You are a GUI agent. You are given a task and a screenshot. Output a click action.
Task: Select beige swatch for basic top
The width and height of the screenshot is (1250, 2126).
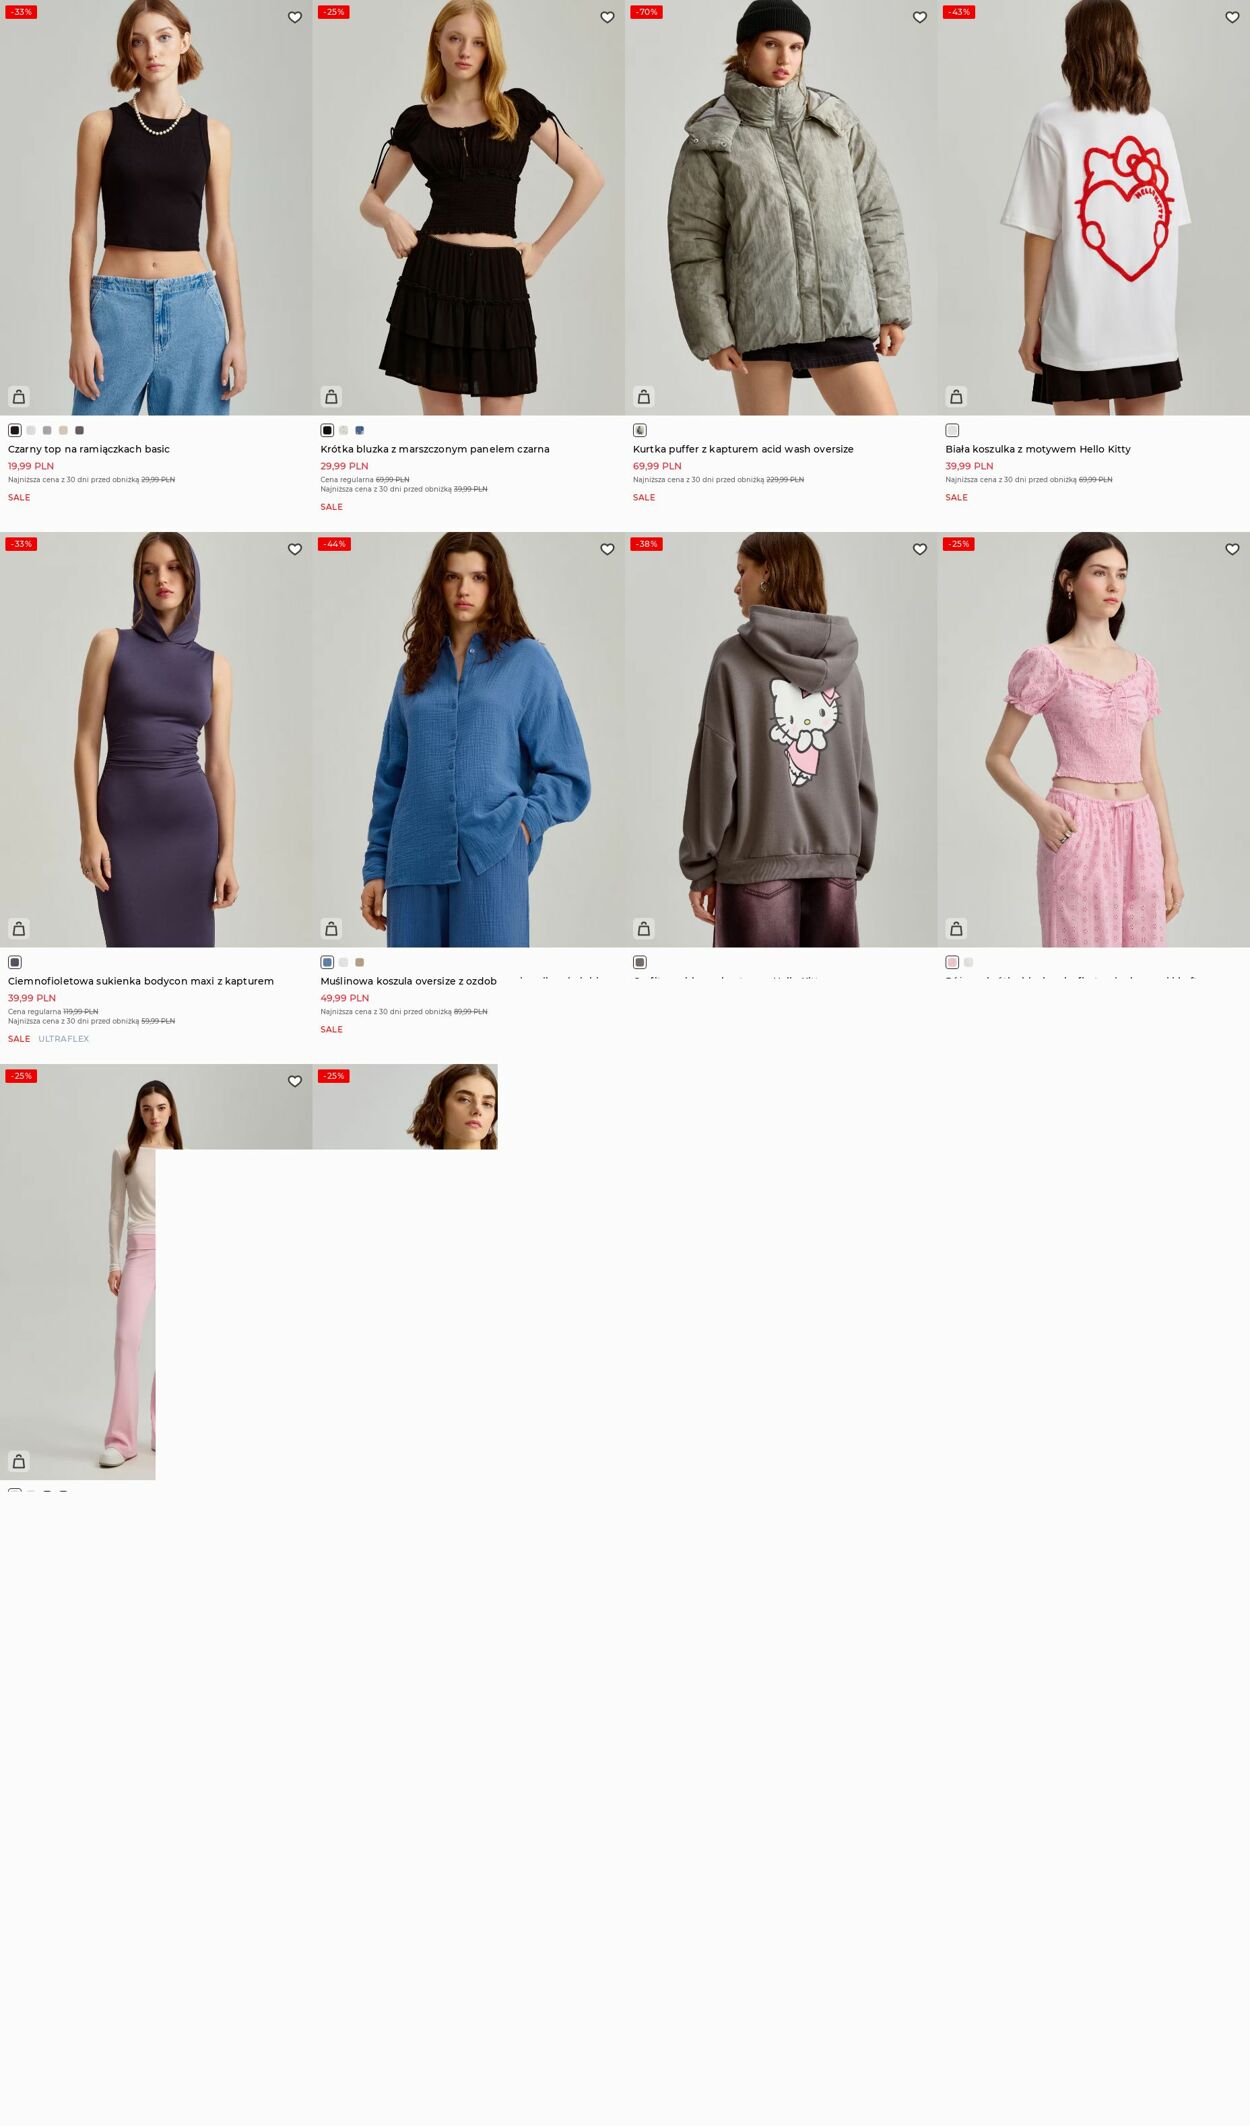63,430
